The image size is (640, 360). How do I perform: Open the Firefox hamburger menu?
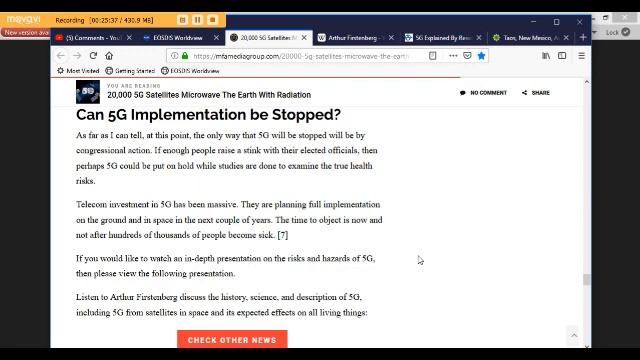click(582, 56)
